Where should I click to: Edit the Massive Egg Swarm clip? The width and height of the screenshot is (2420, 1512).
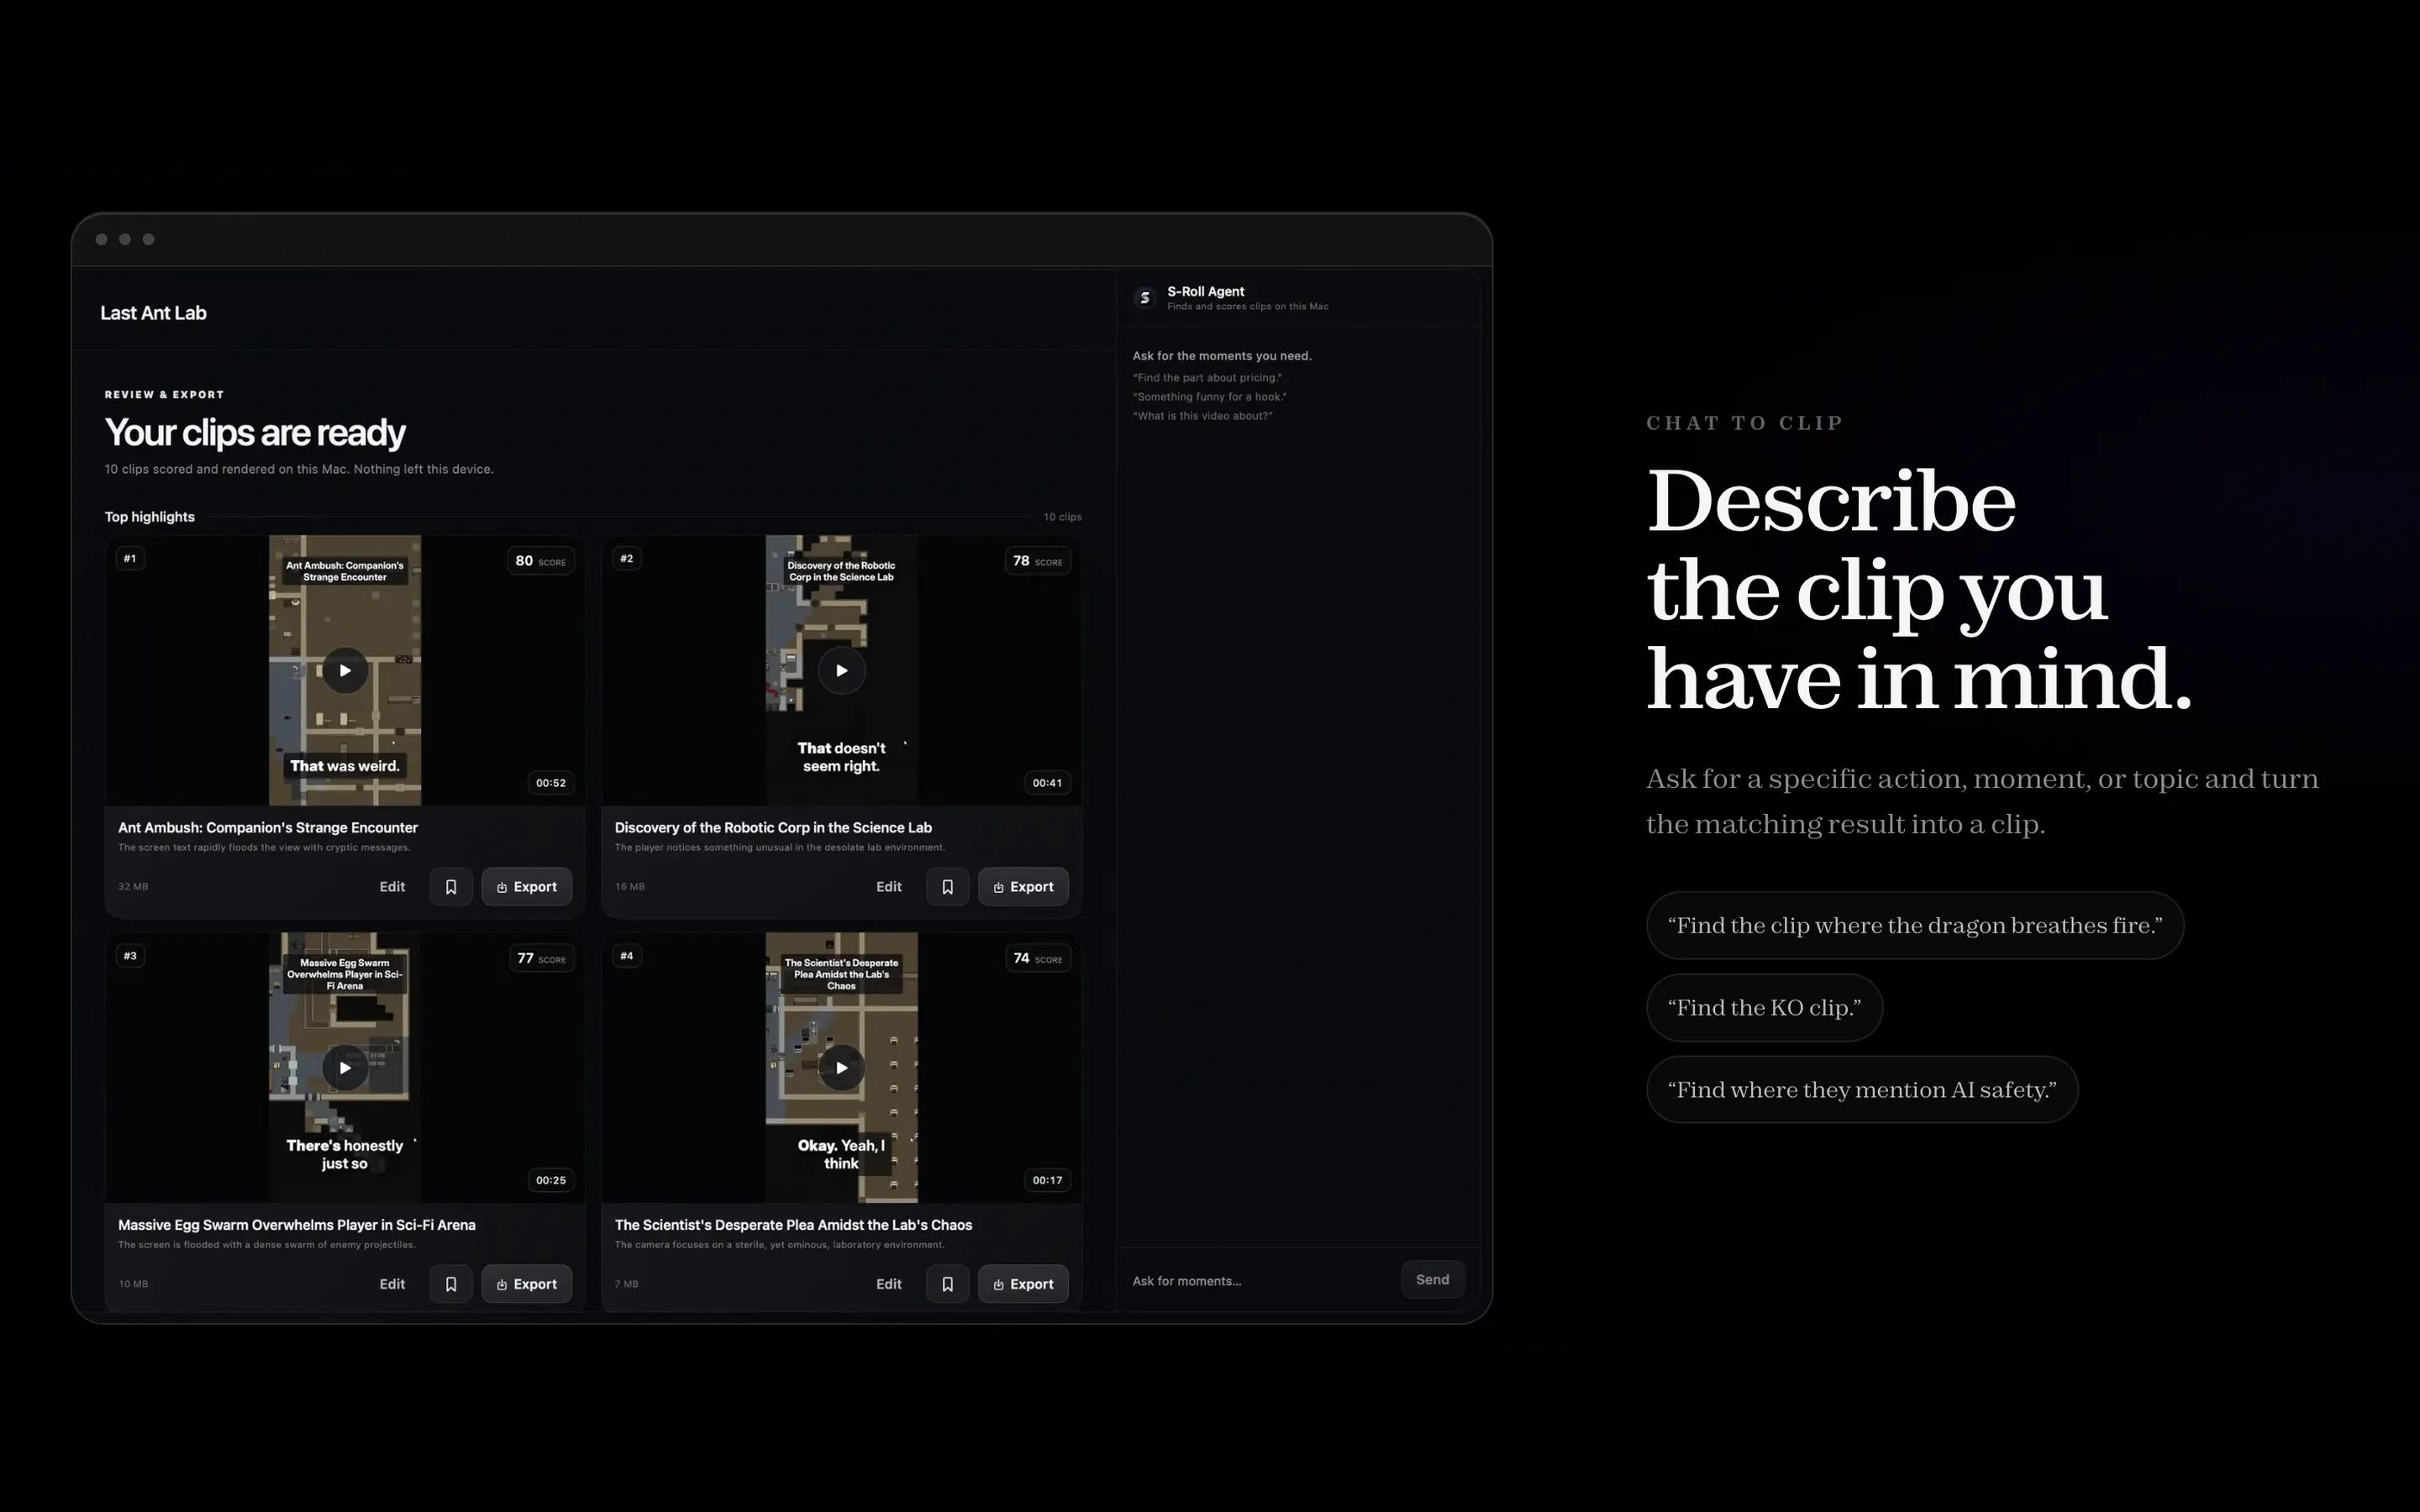coord(392,1284)
